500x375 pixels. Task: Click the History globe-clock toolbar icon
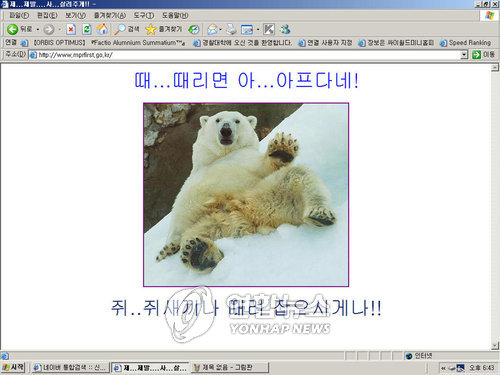tap(194, 30)
